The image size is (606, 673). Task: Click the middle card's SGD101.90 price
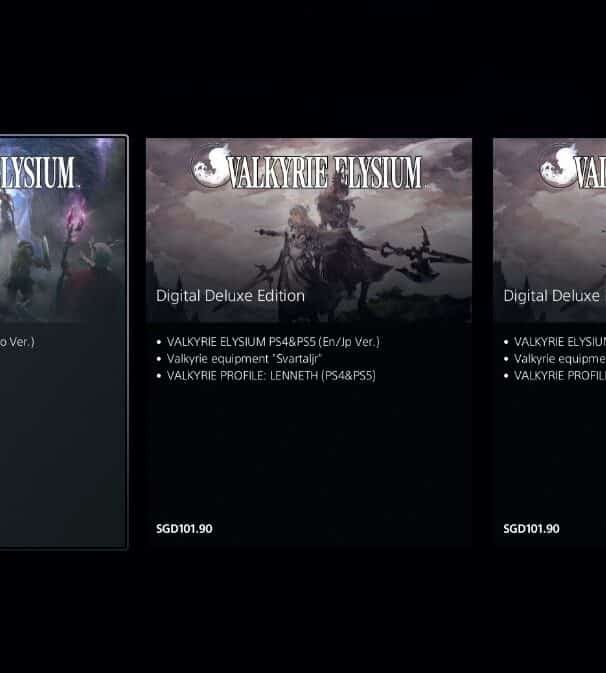pos(184,529)
